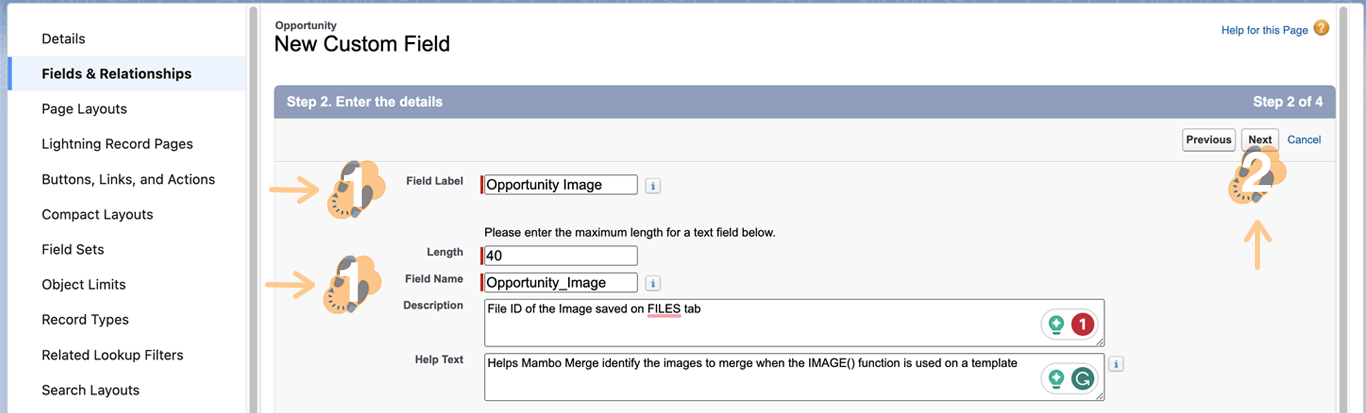The height and width of the screenshot is (413, 1366).
Task: Click the lightbulb icon in Description box
Action: (x=1056, y=325)
